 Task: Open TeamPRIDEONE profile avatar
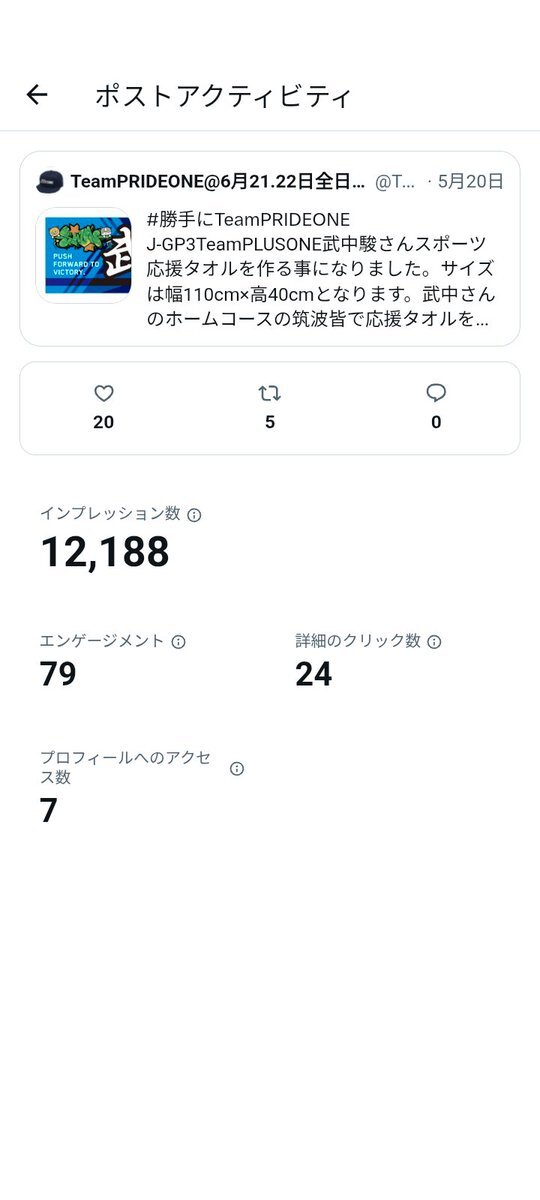pos(50,182)
